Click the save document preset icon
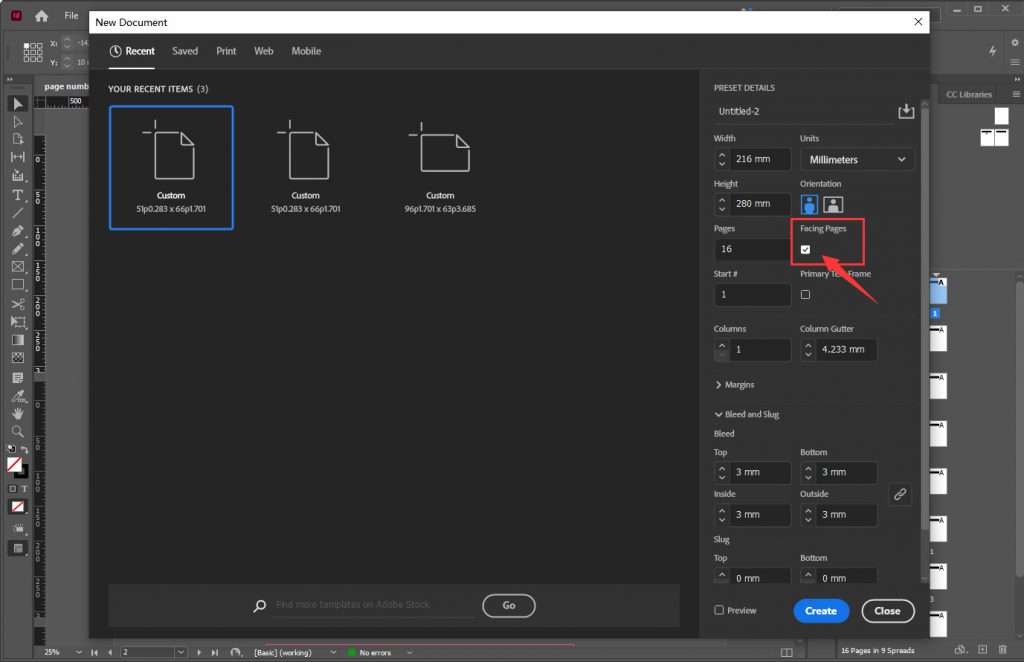The height and width of the screenshot is (662, 1024). coord(906,111)
